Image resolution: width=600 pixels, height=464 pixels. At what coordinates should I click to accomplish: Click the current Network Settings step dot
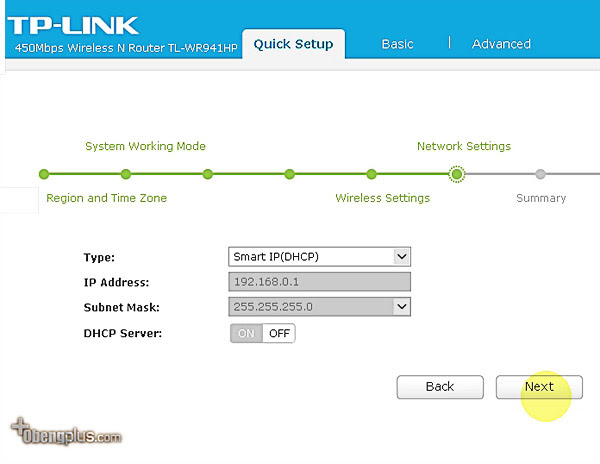click(457, 174)
